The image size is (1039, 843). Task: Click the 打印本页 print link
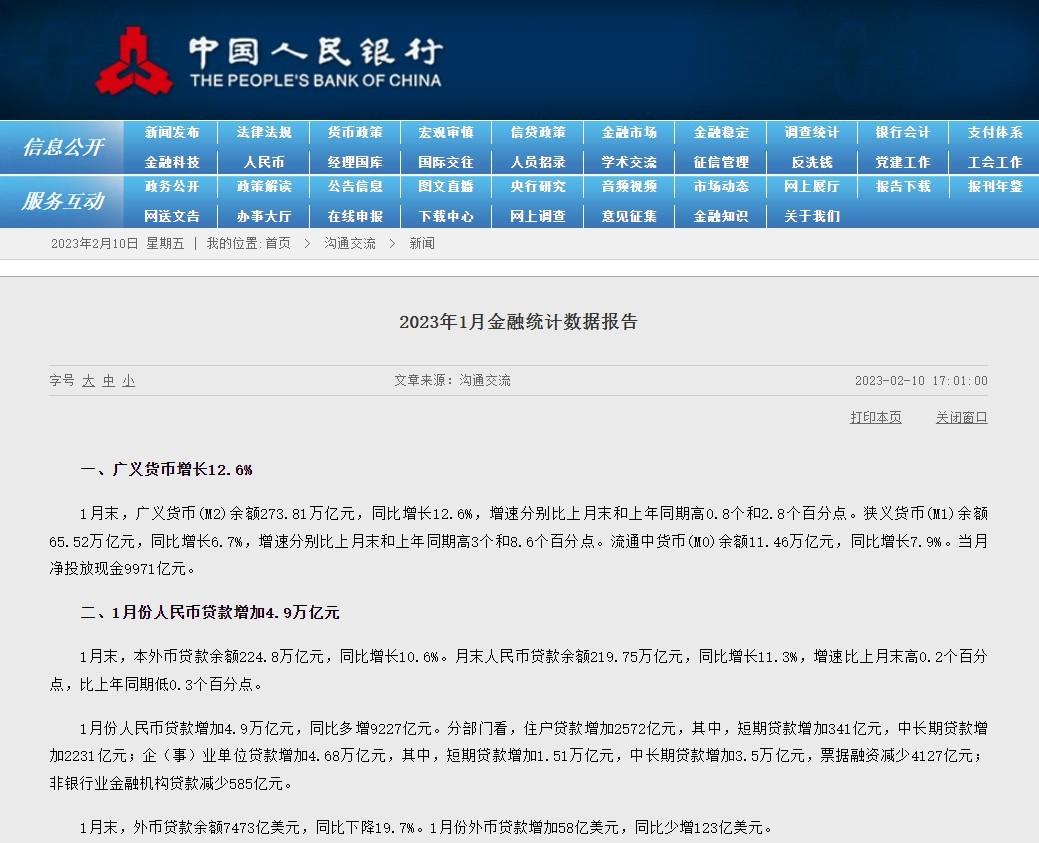875,417
